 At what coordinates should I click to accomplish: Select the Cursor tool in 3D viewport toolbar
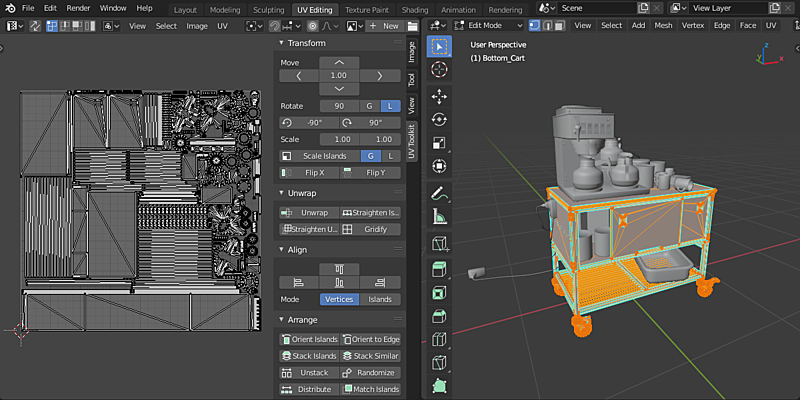point(438,70)
